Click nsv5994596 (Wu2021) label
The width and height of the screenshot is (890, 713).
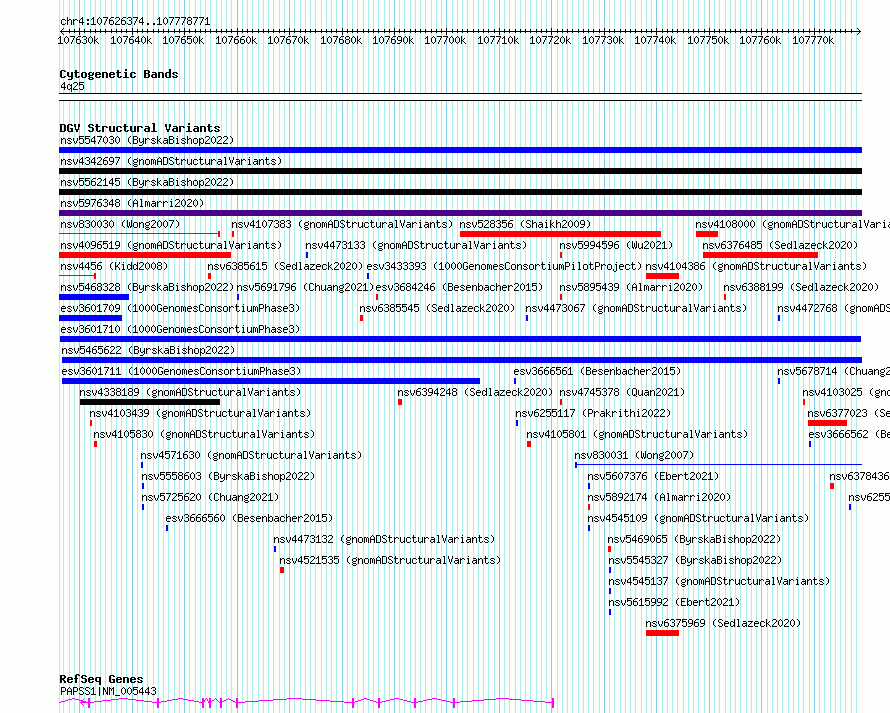pos(616,245)
